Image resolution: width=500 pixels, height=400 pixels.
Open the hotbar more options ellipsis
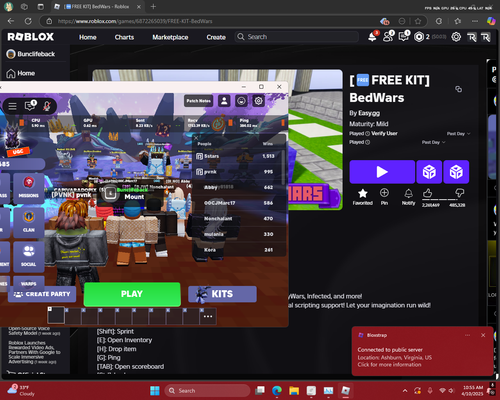point(208,316)
